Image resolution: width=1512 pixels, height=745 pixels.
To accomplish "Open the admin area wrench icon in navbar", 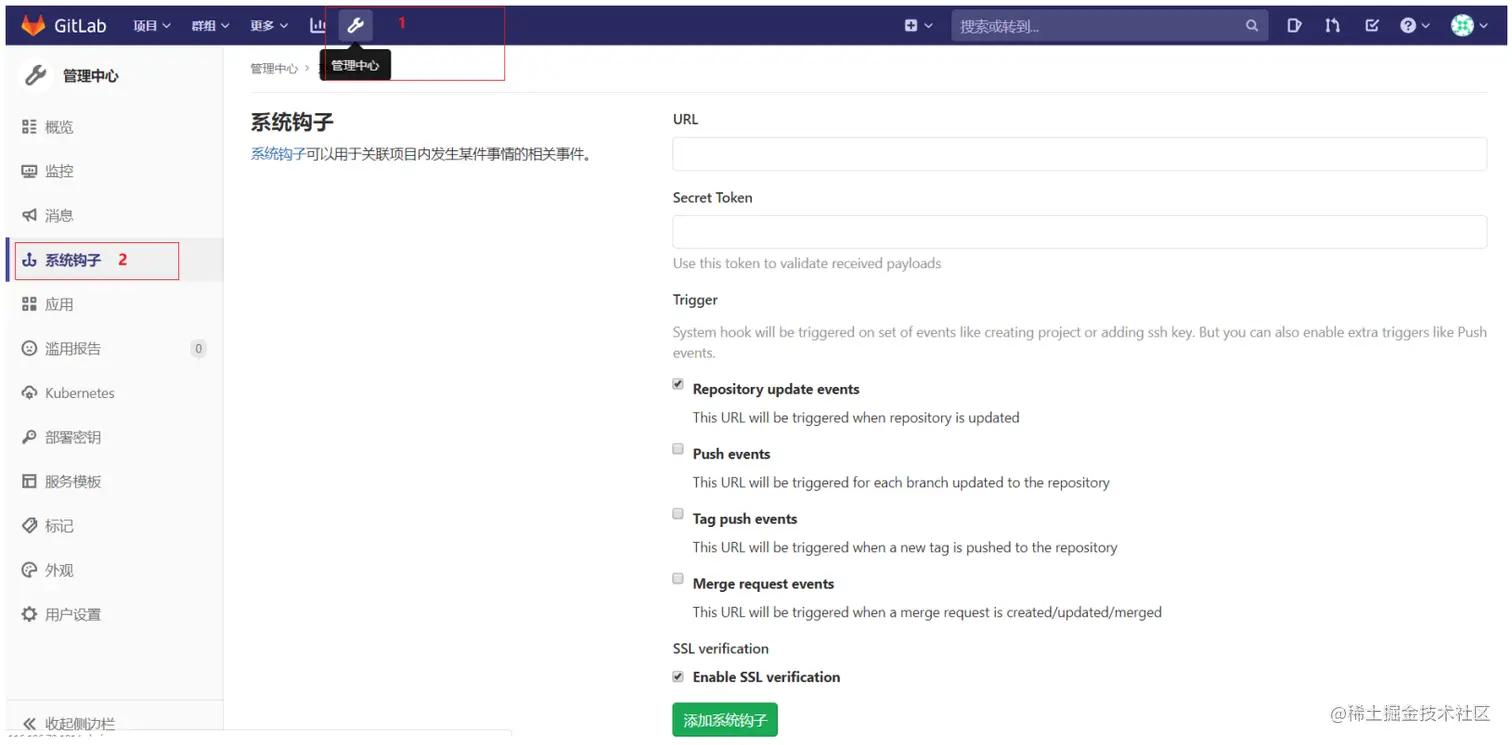I will [x=355, y=26].
